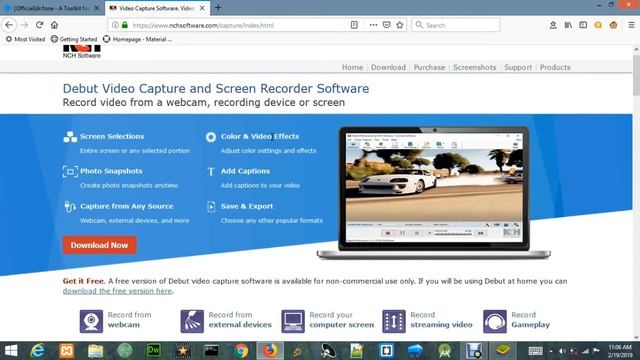
Task: Click the taskbar clock showing 11:06 AM
Action: [619, 351]
